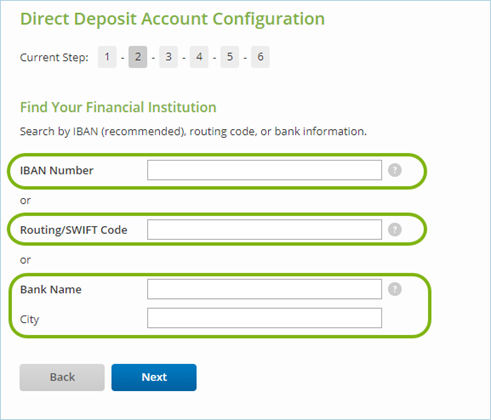The image size is (491, 420).
Task: Click into the Routing/SWIFT Code field
Action: [x=264, y=230]
